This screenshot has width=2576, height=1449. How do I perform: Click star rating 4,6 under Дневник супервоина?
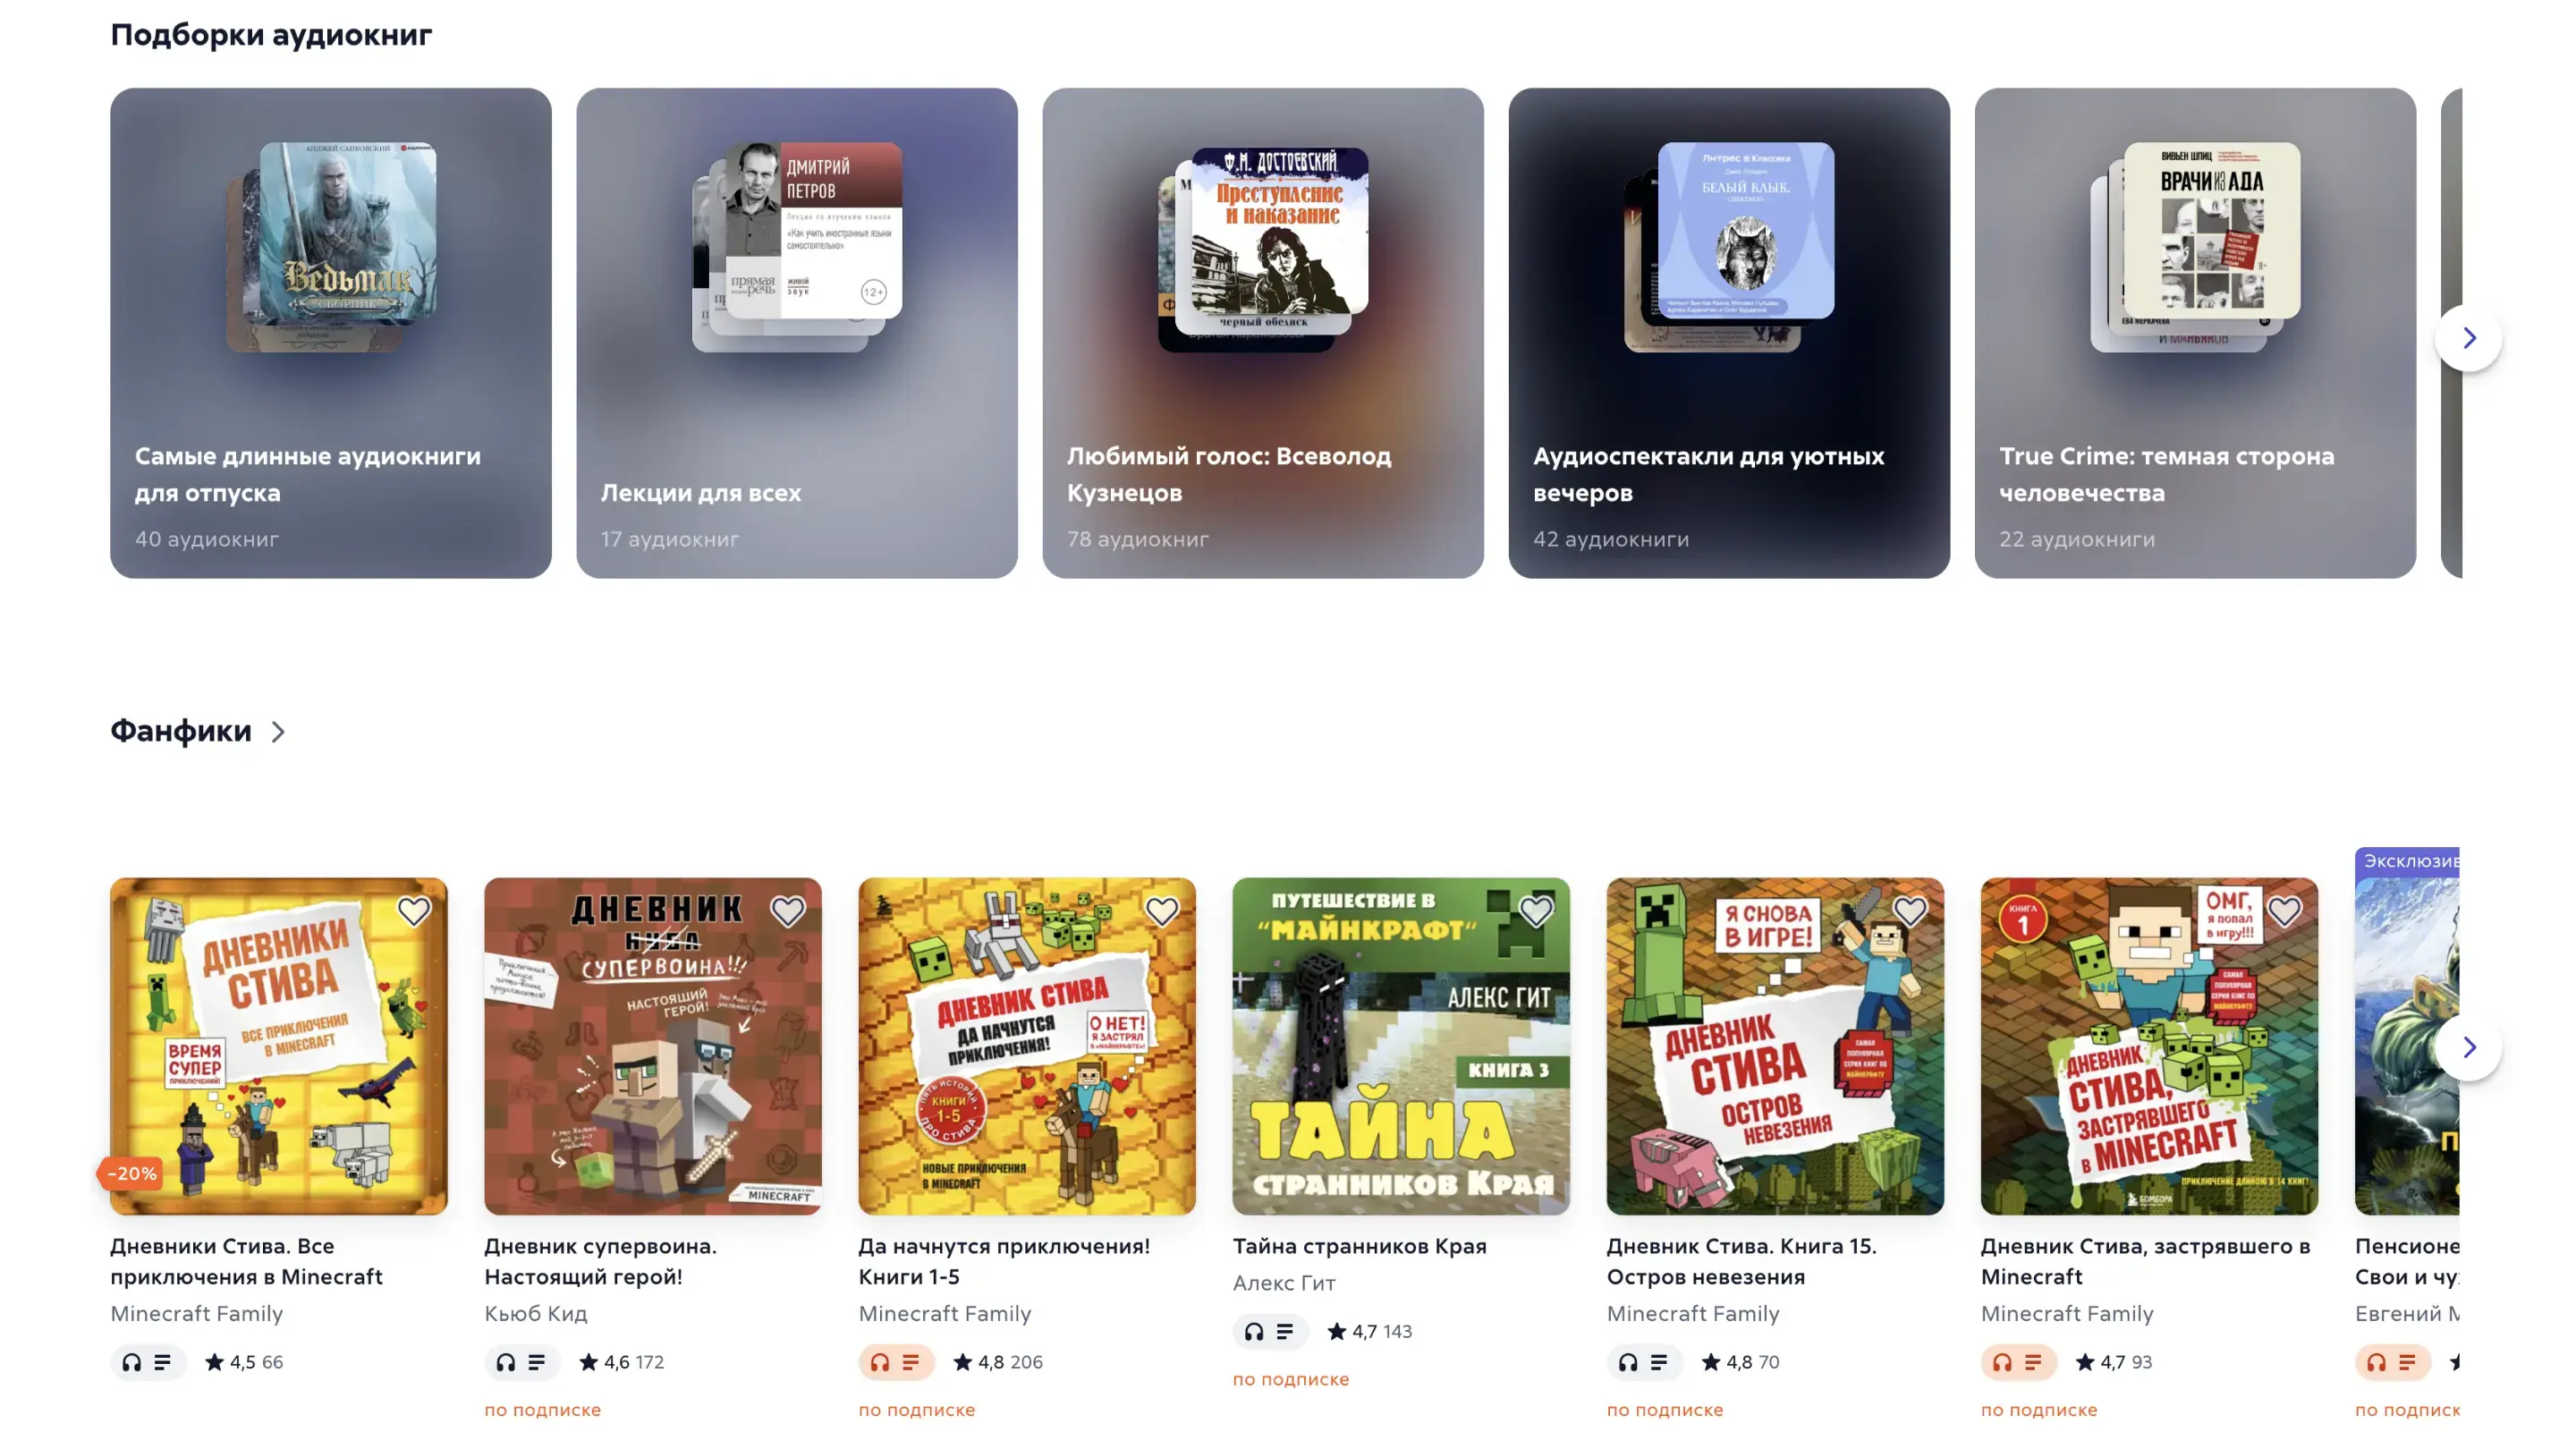pyautogui.click(x=621, y=1362)
